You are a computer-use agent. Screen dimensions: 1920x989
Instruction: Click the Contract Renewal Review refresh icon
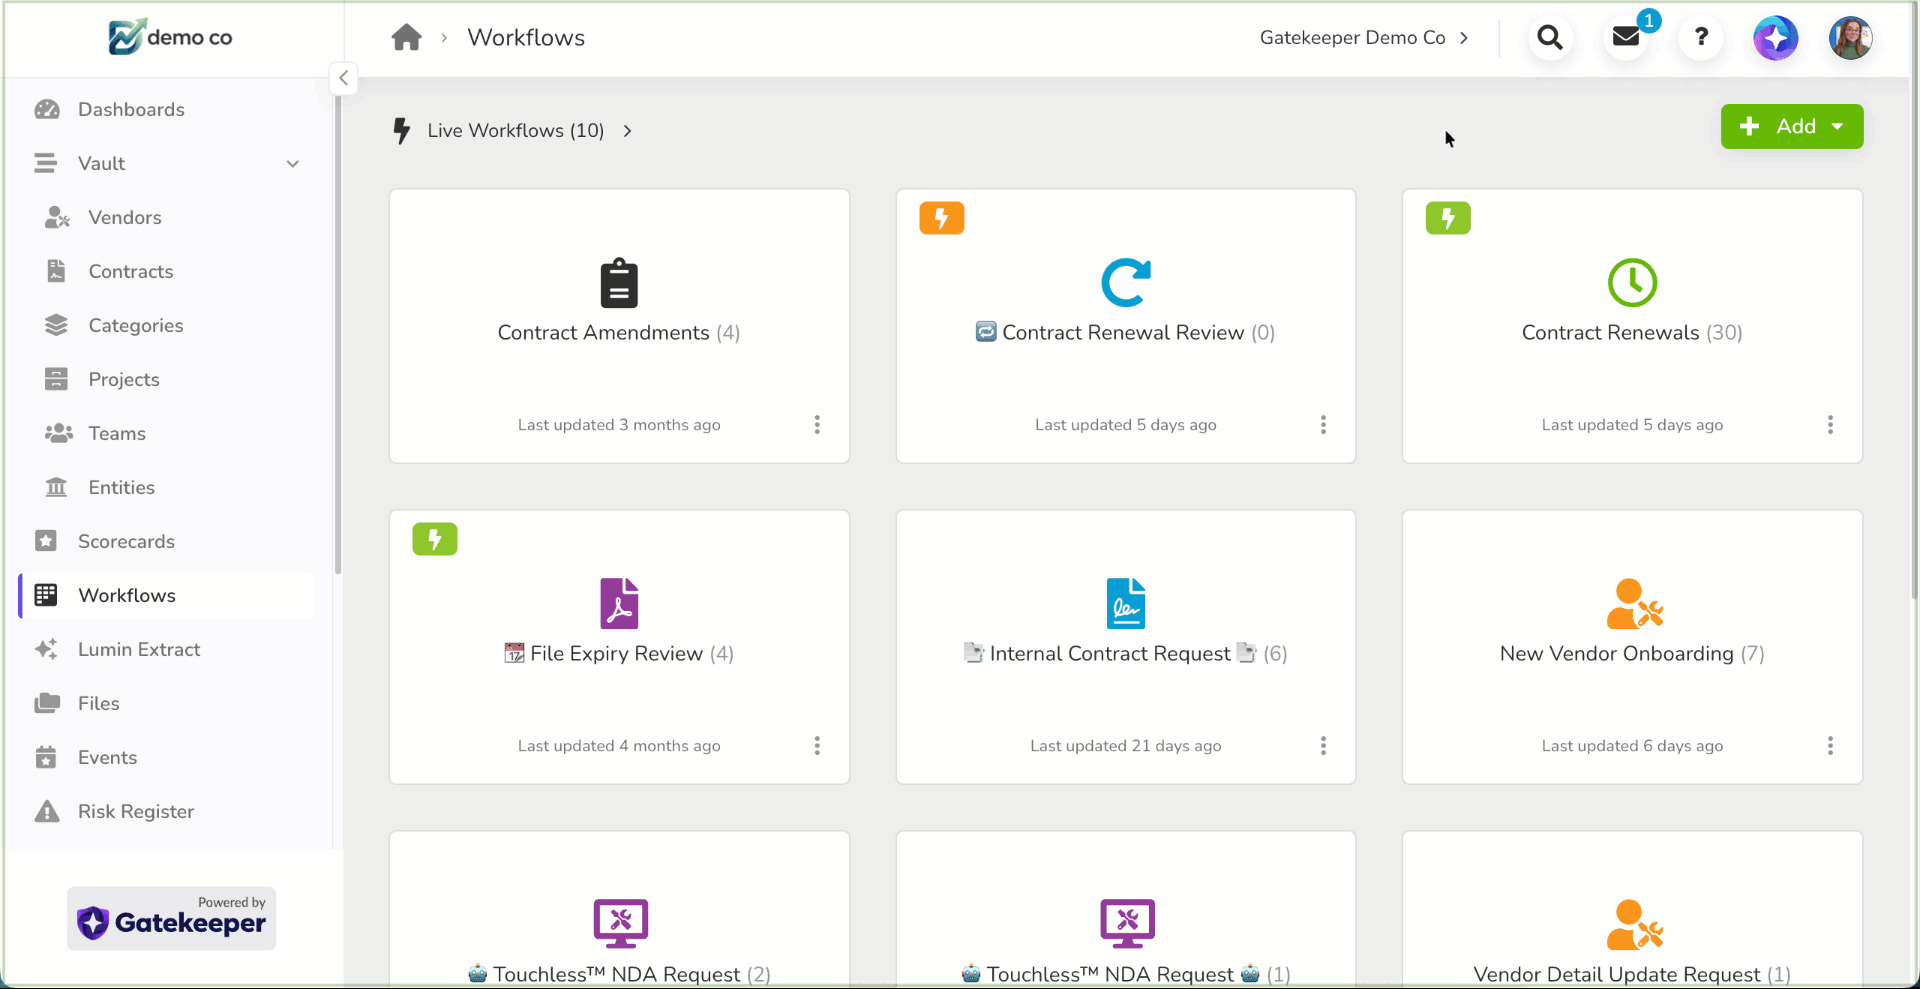(x=1126, y=283)
